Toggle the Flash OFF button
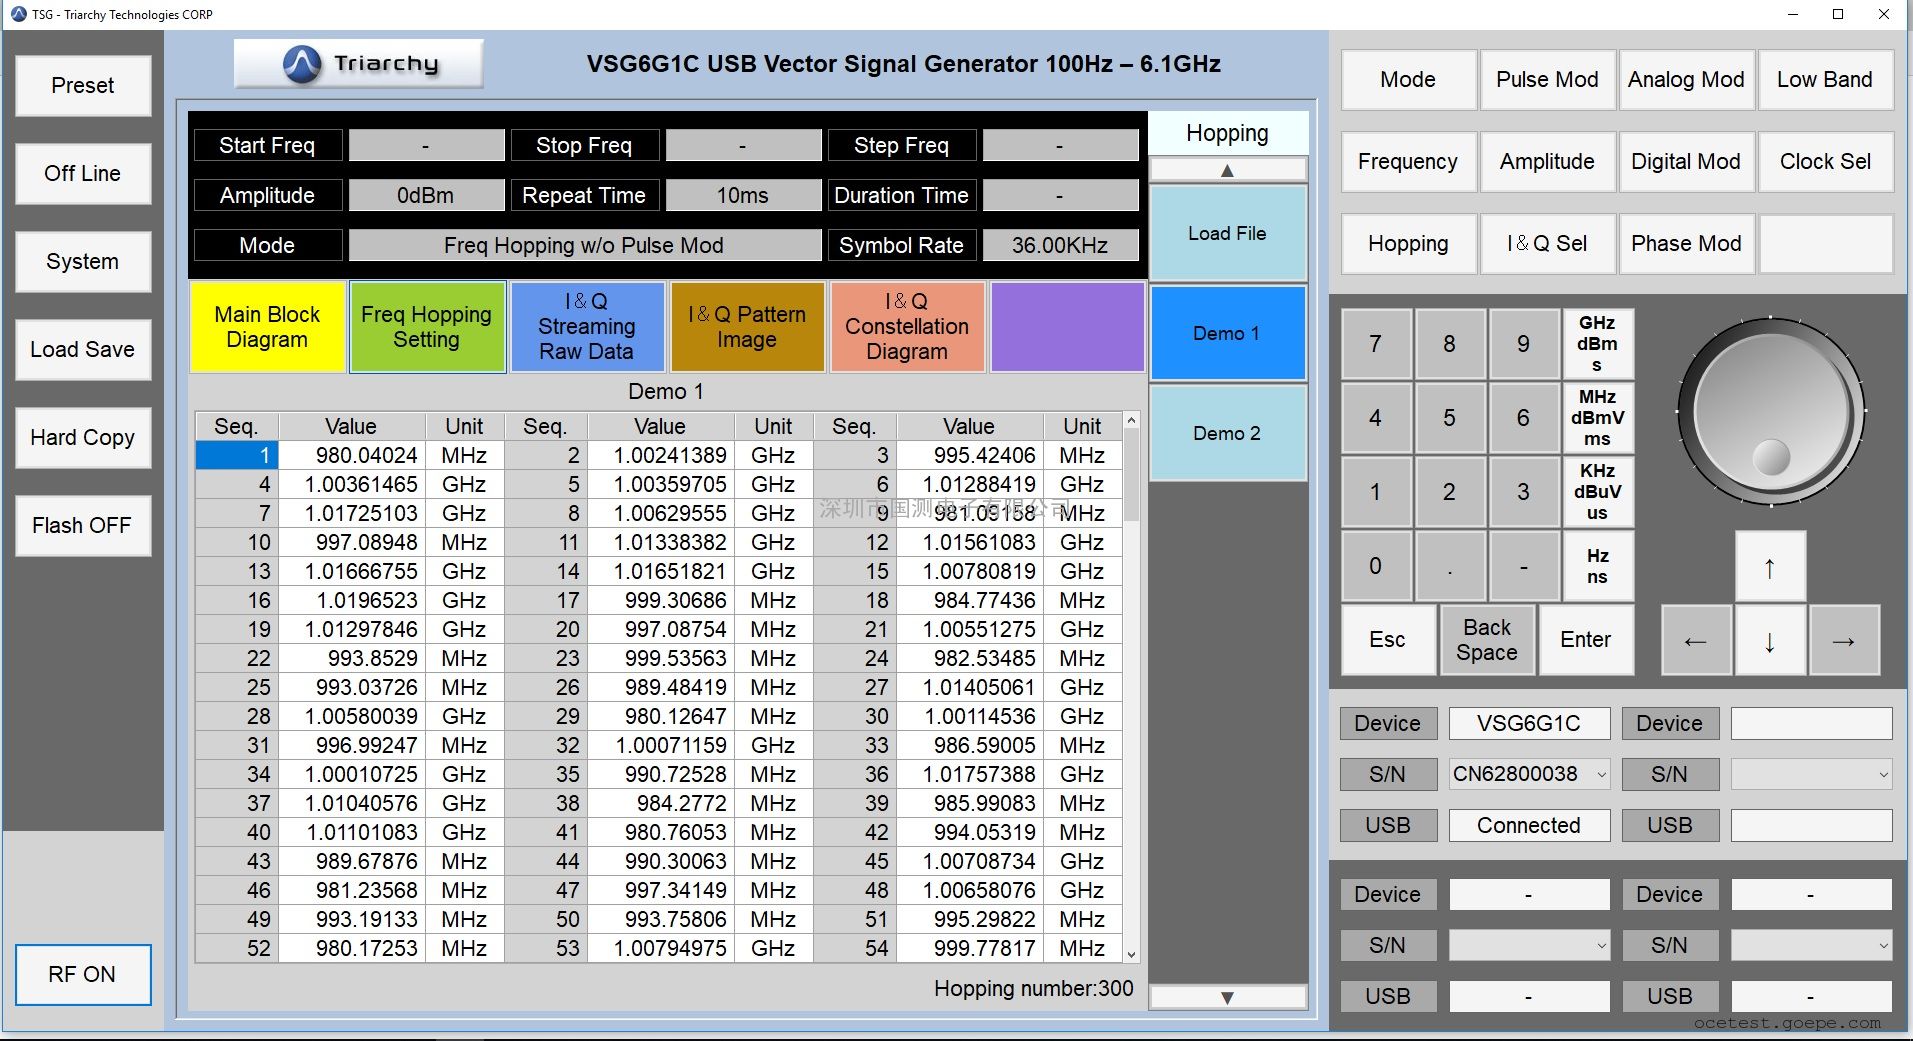 [x=83, y=525]
